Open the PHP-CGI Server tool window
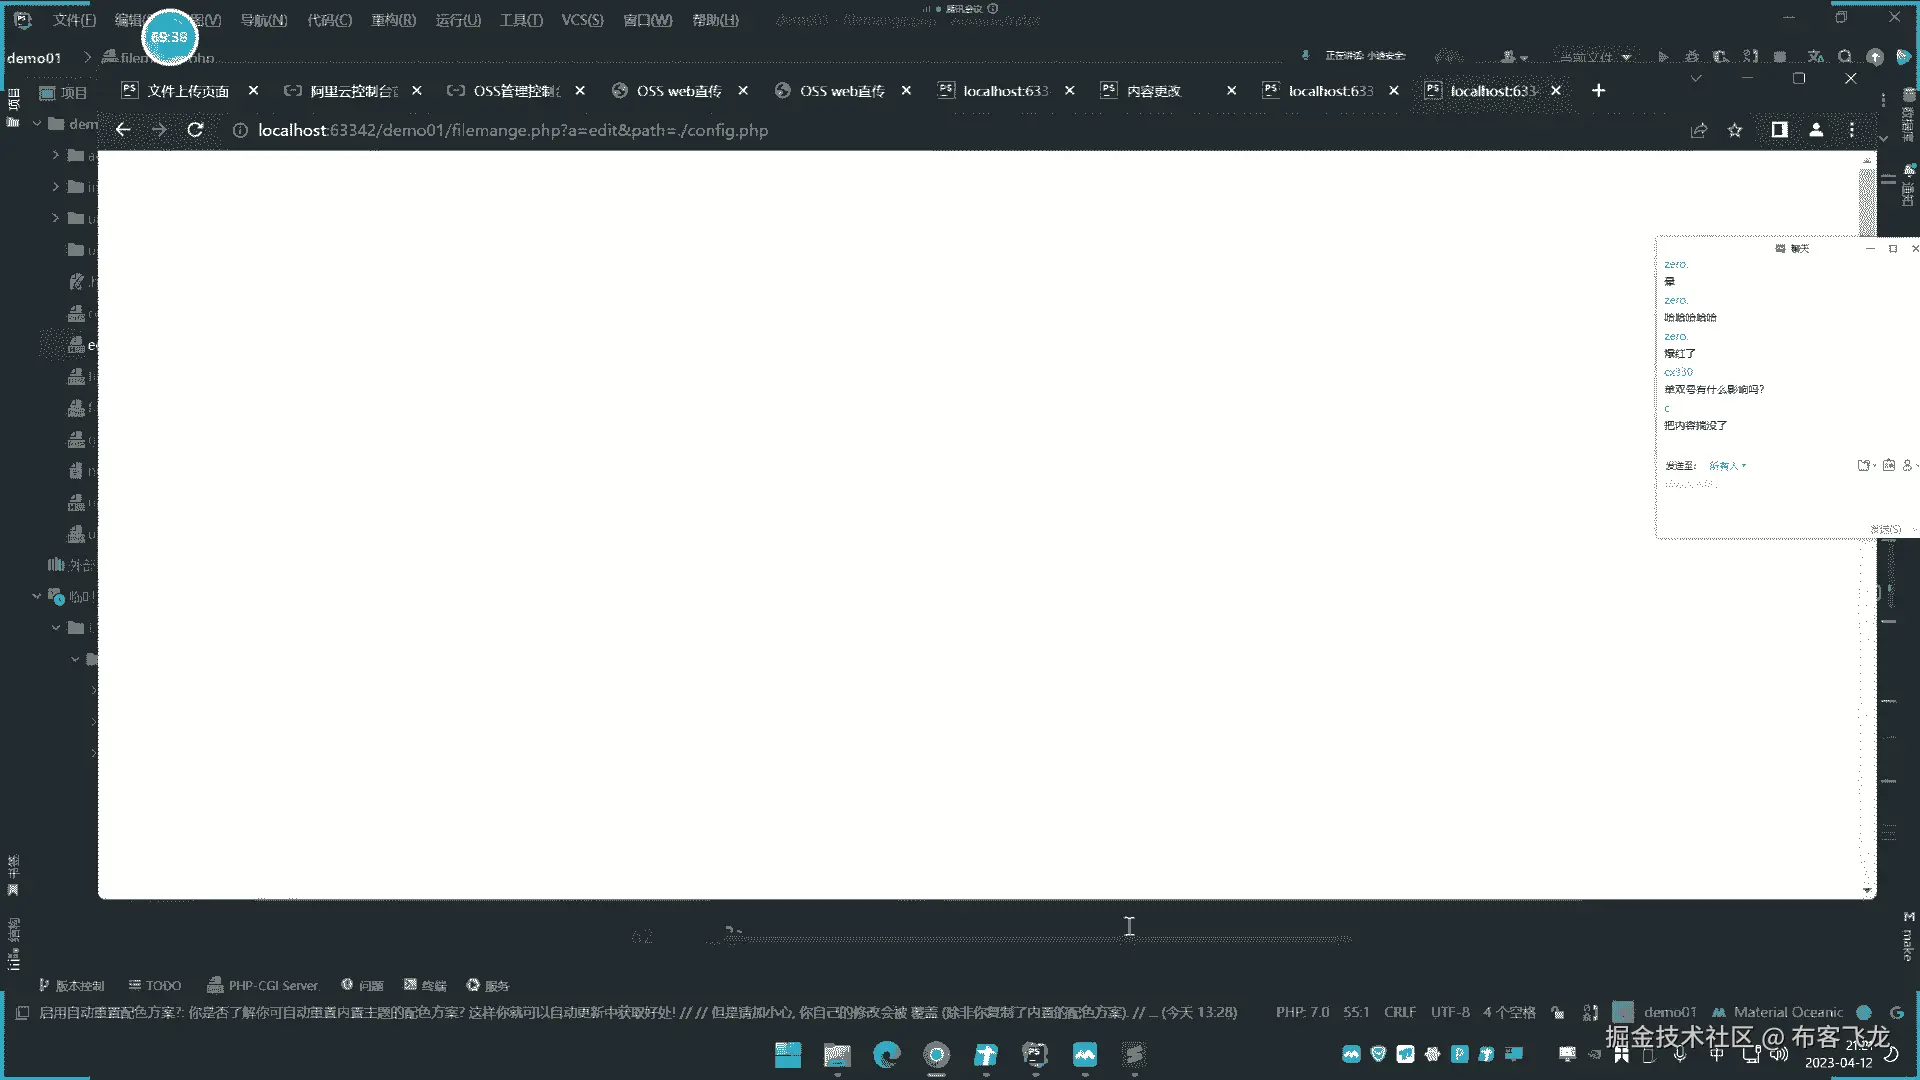 [263, 985]
